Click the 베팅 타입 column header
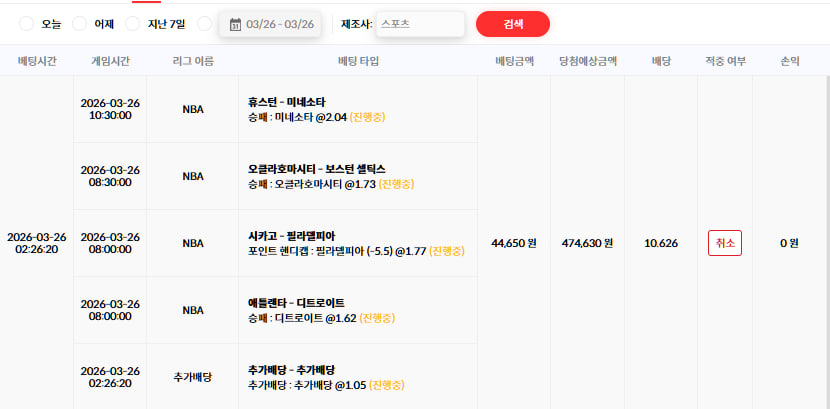This screenshot has height=409, width=830. 358,61
